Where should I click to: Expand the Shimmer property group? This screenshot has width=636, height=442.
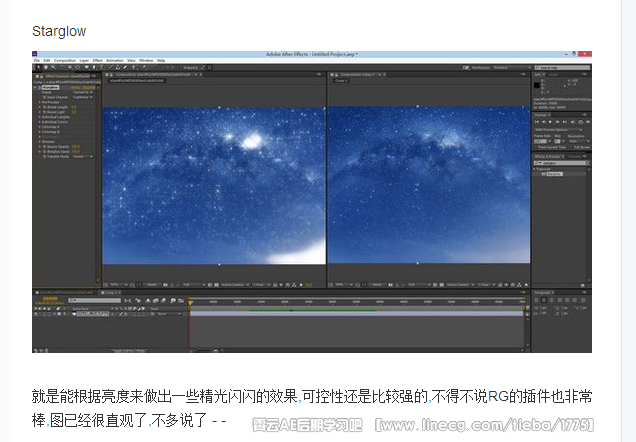click(x=39, y=142)
